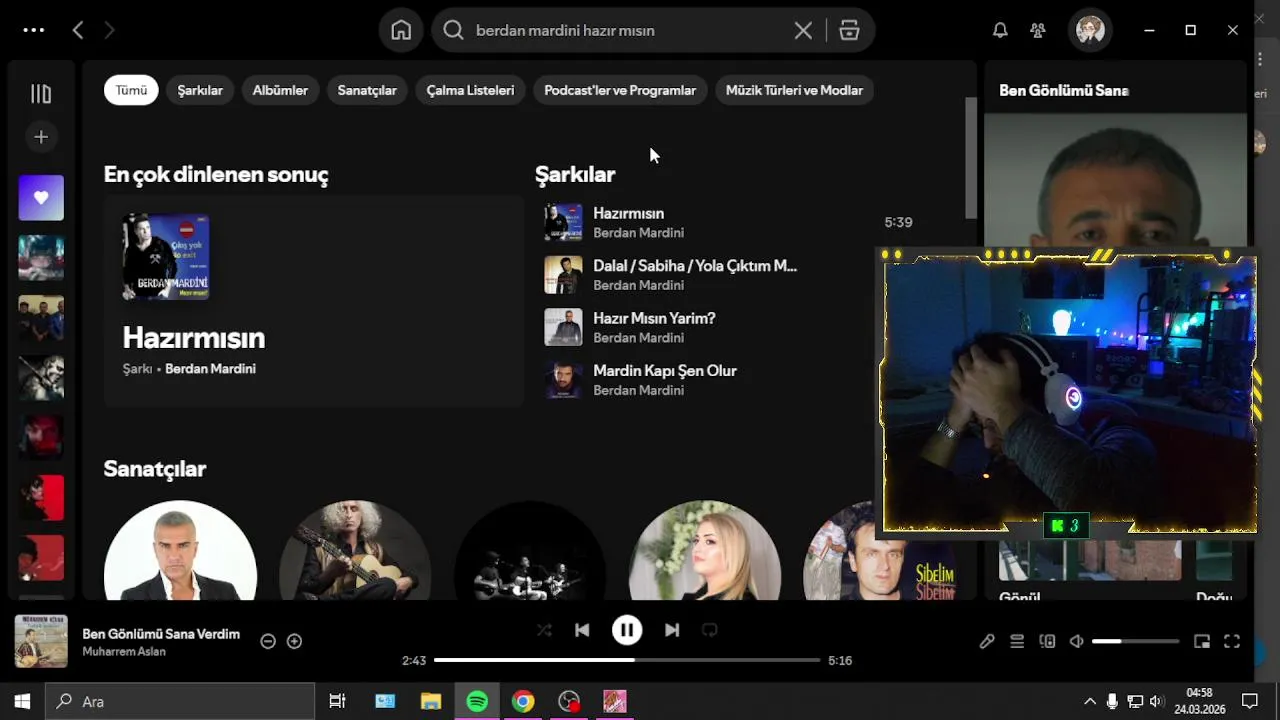Image resolution: width=1280 pixels, height=720 pixels.
Task: Open Liked Songs with the heart tile
Action: pyautogui.click(x=41, y=198)
